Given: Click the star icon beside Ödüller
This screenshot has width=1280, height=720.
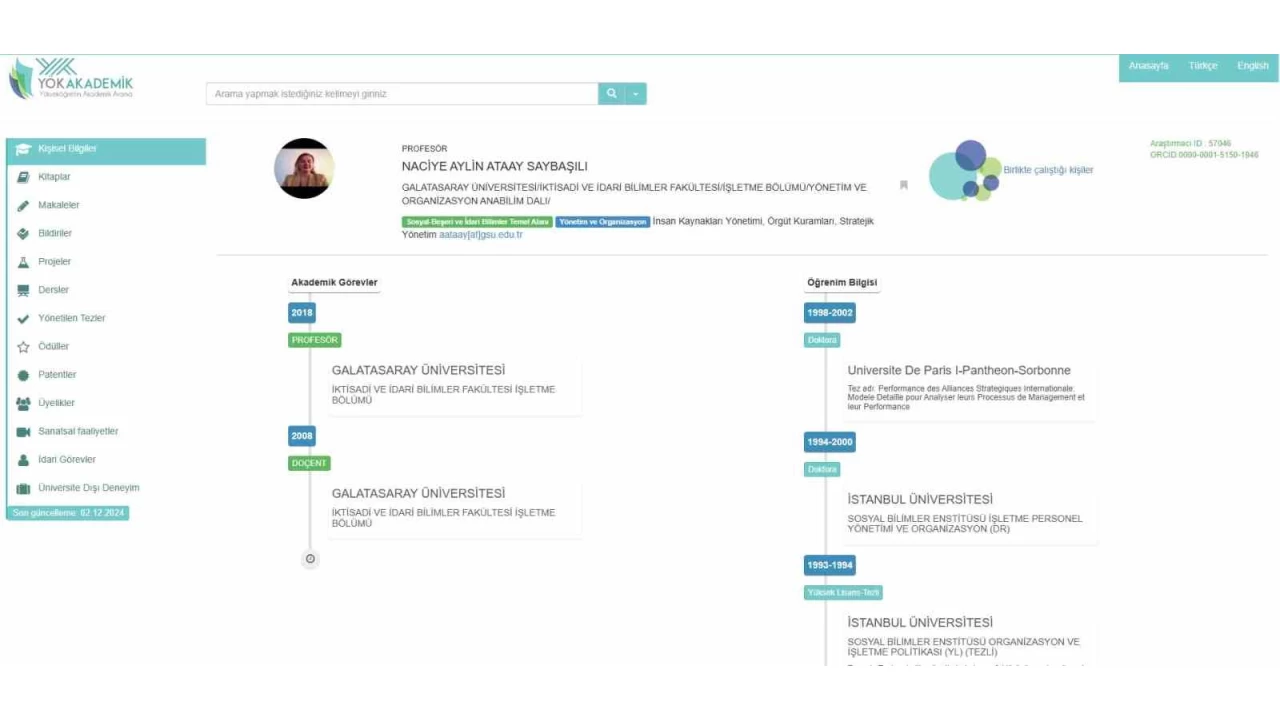Looking at the screenshot, I should [23, 347].
